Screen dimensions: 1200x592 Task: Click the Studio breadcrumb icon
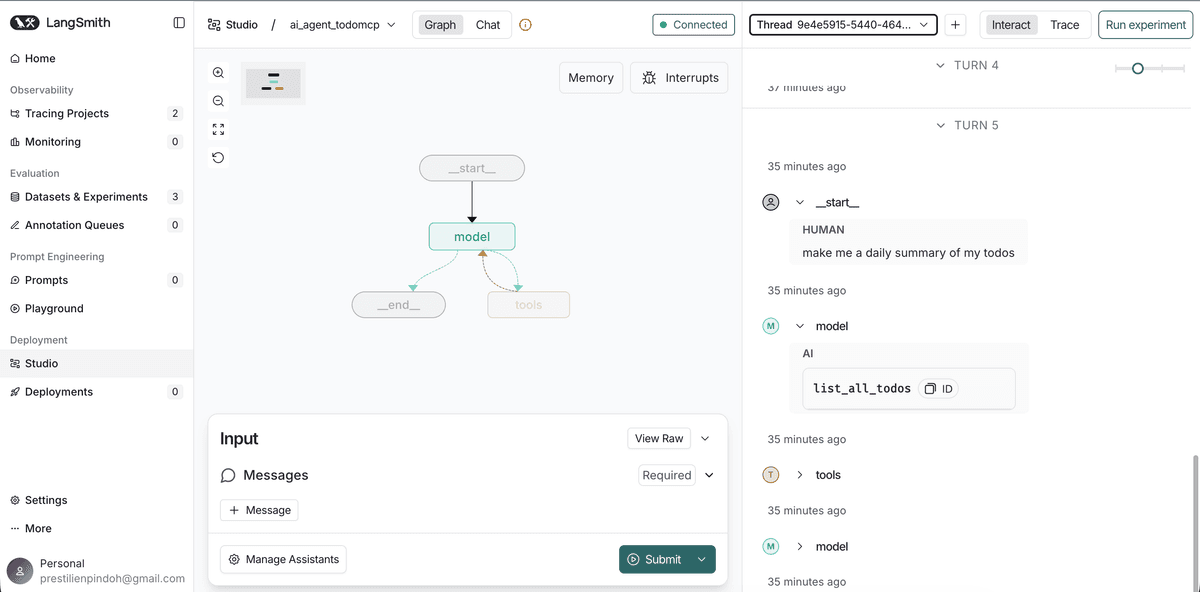pyautogui.click(x=214, y=25)
